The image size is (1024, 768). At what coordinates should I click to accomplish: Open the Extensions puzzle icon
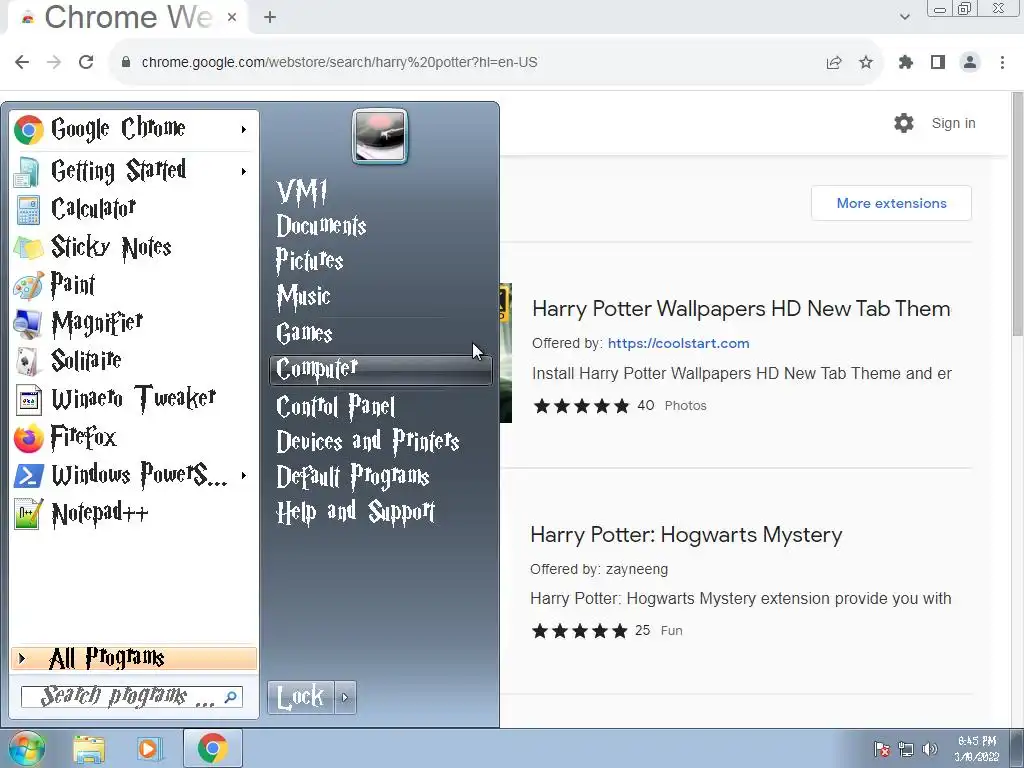click(906, 63)
